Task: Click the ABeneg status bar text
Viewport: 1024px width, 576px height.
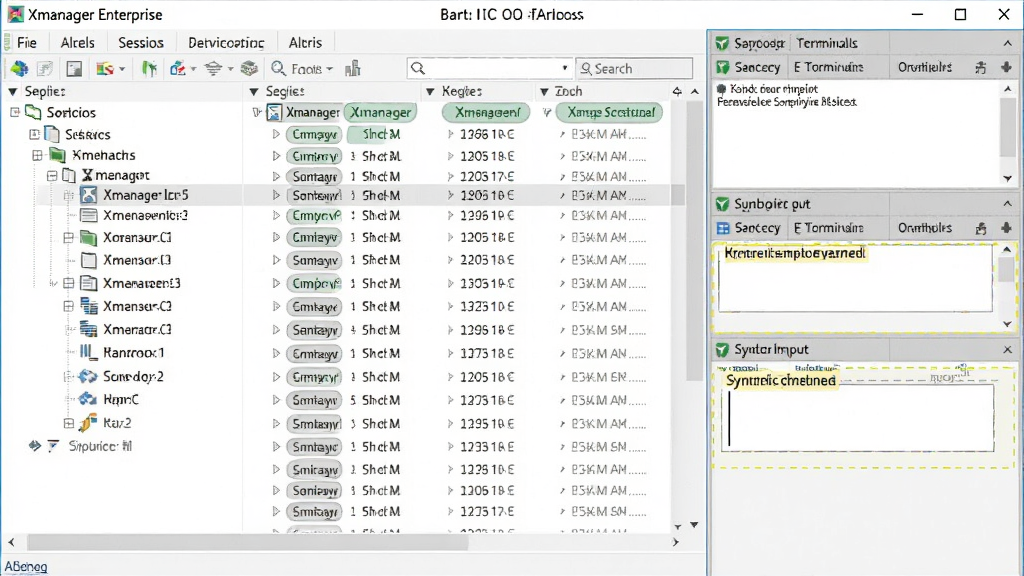Action: tap(26, 566)
